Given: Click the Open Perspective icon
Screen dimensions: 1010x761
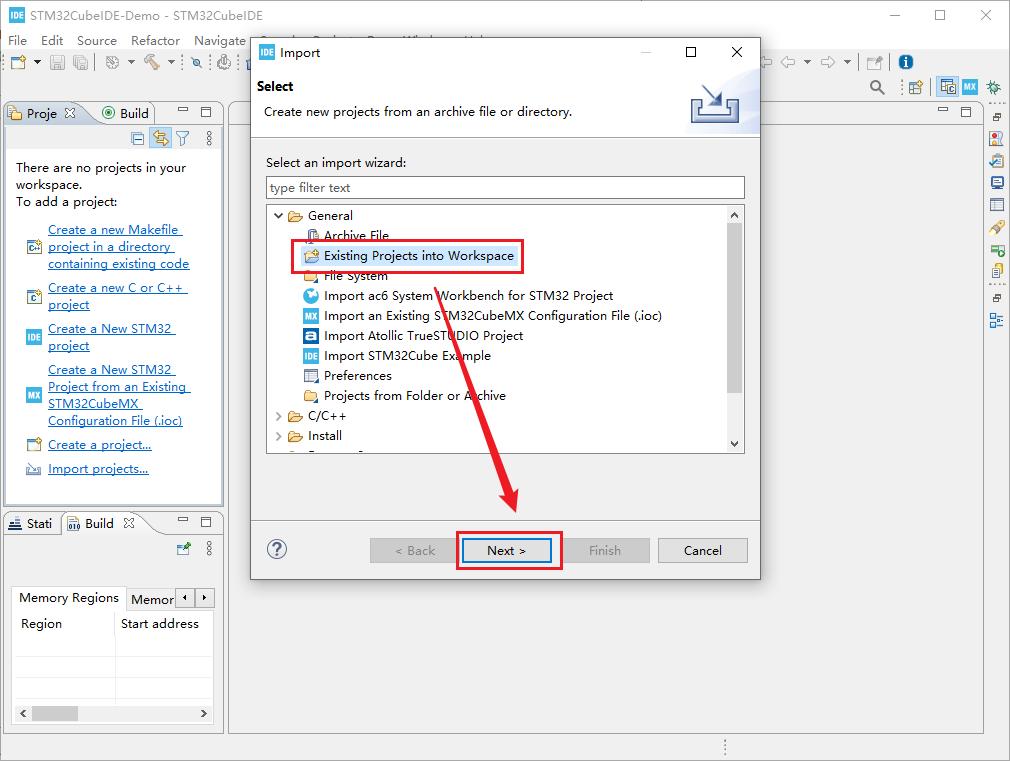Looking at the screenshot, I should click(x=915, y=88).
